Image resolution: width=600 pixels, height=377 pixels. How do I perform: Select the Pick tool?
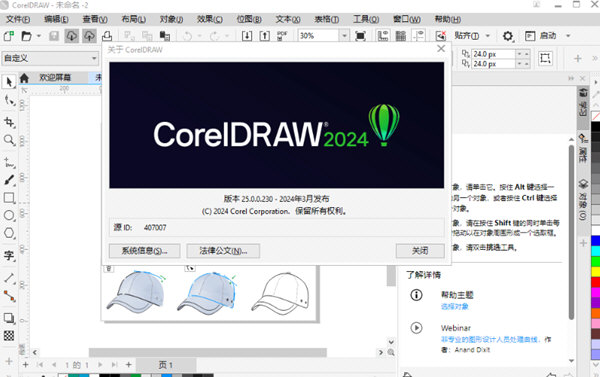[9, 82]
